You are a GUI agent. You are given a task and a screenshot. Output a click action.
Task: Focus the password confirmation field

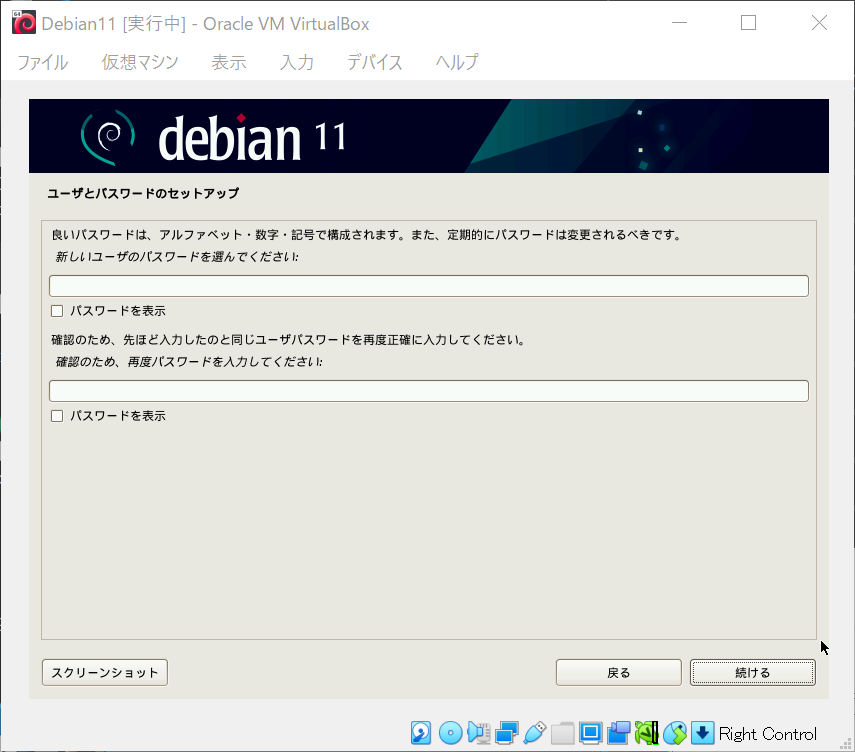(429, 391)
